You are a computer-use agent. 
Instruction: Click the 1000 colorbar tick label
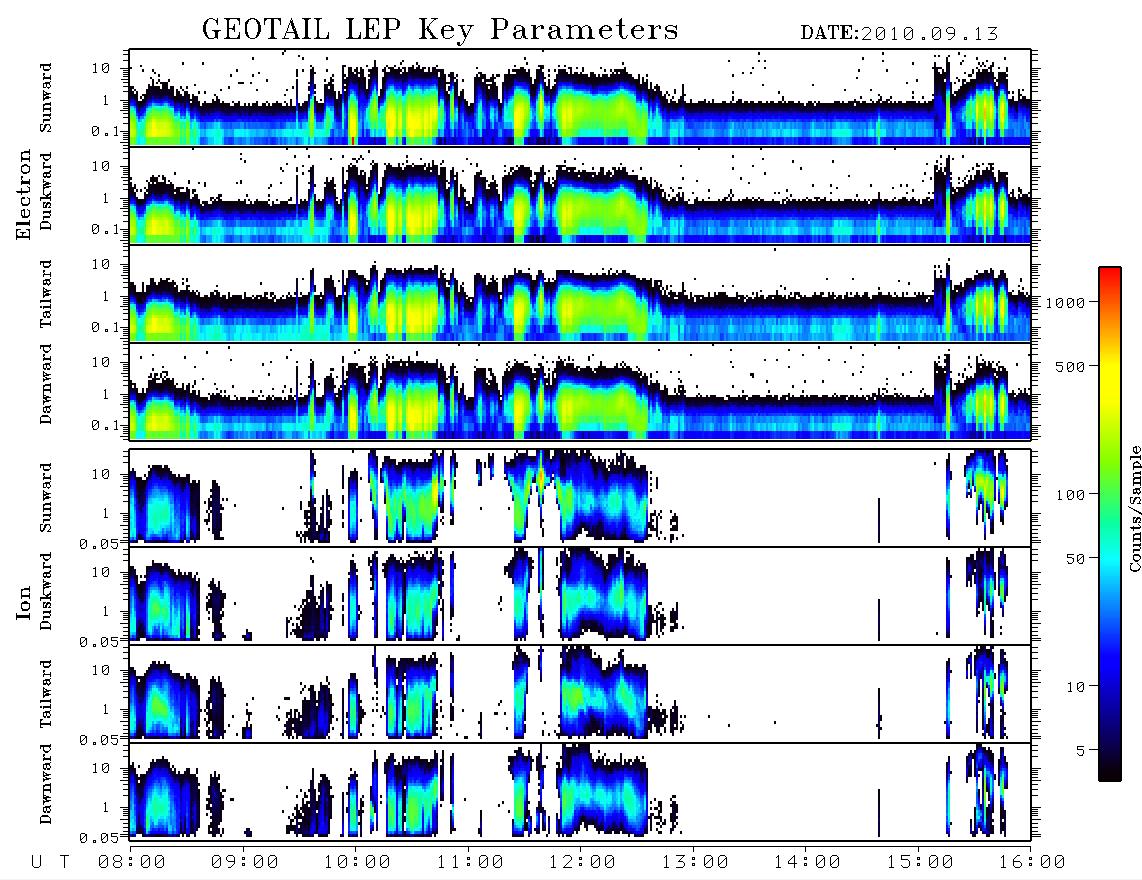(1065, 303)
